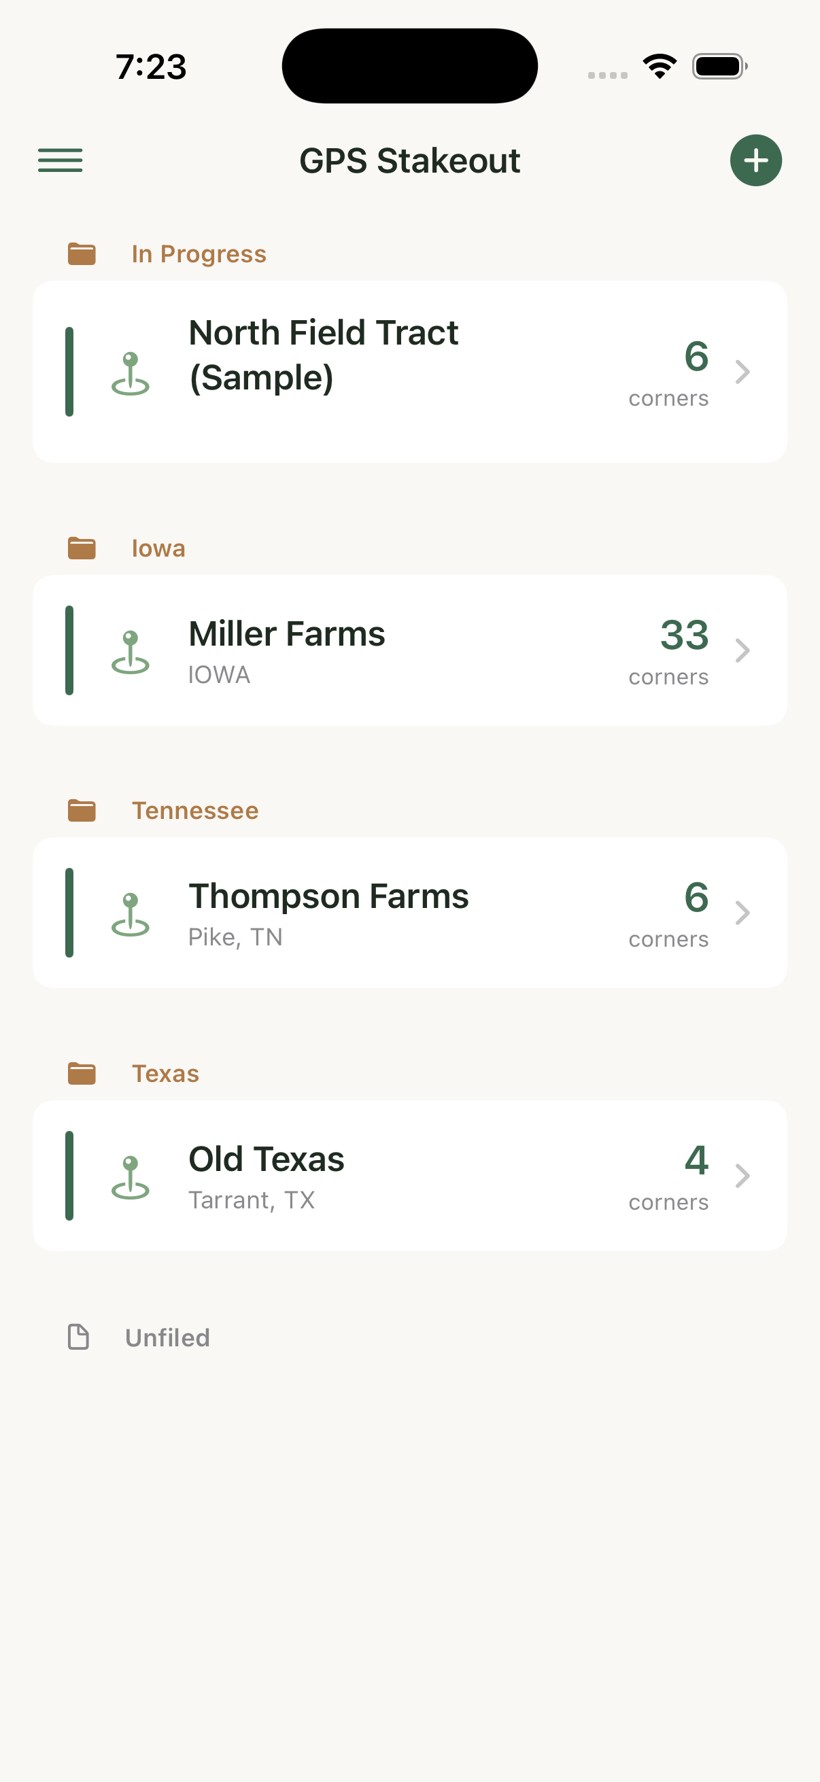Select the In Progress section header
The height and width of the screenshot is (1782, 820).
tap(199, 254)
